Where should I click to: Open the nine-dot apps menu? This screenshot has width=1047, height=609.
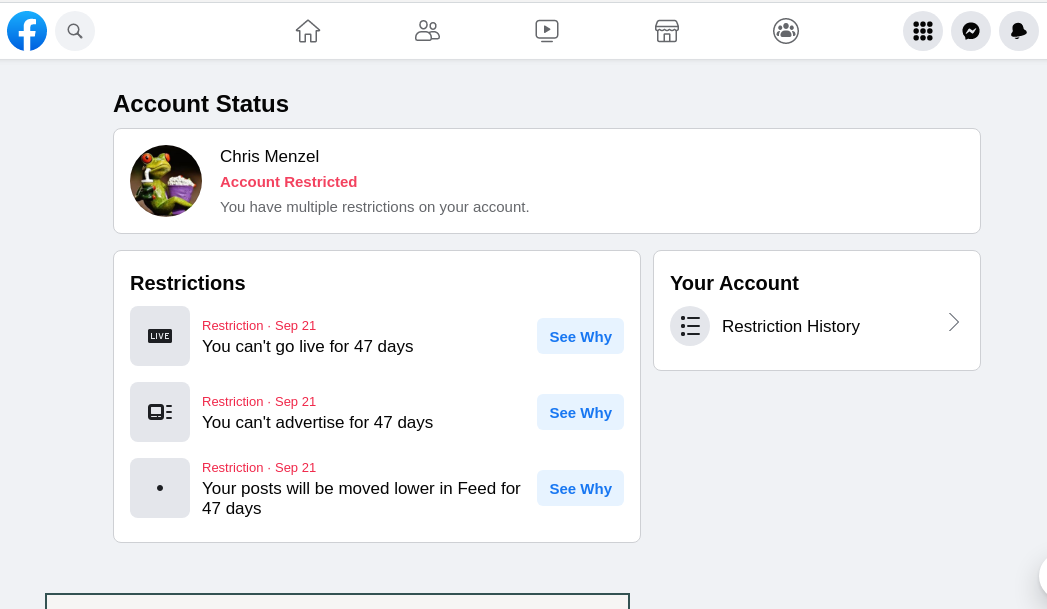point(922,31)
